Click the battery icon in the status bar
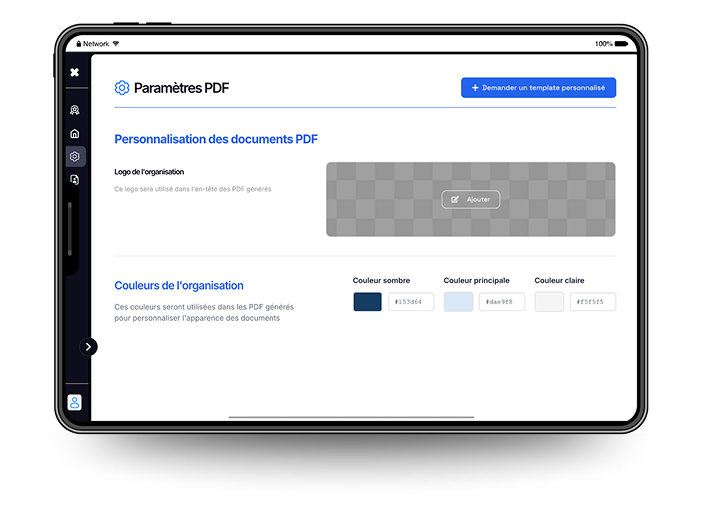 621,43
